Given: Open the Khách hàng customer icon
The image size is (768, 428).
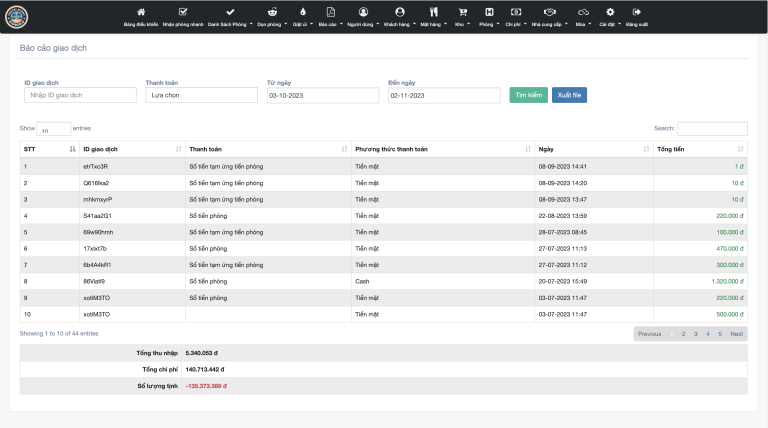Looking at the screenshot, I should click(x=400, y=12).
